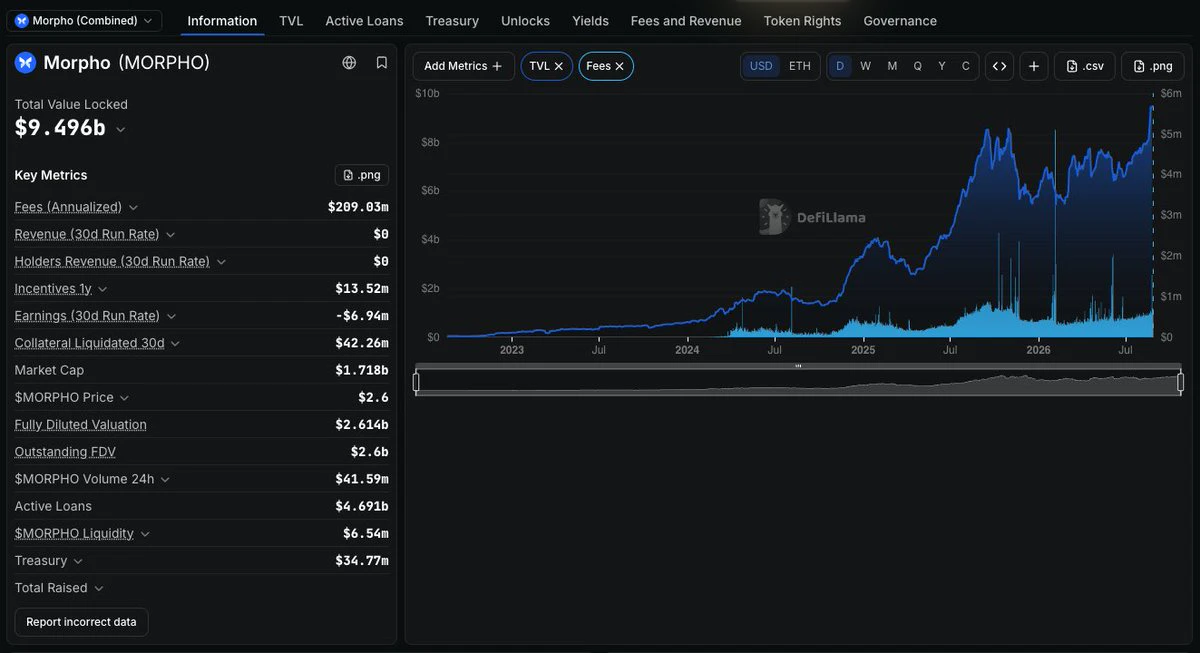Screen dimensions: 1200x653
Task: Expand the Collateral Liquidated 30d row
Action: pyautogui.click(x=176, y=343)
